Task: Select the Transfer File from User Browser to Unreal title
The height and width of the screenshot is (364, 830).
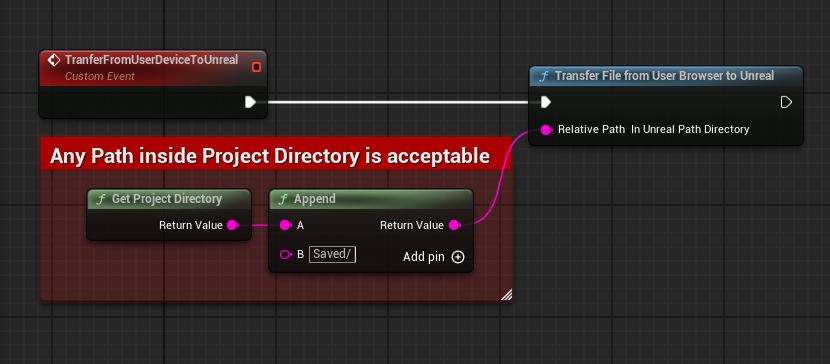Action: click(664, 76)
